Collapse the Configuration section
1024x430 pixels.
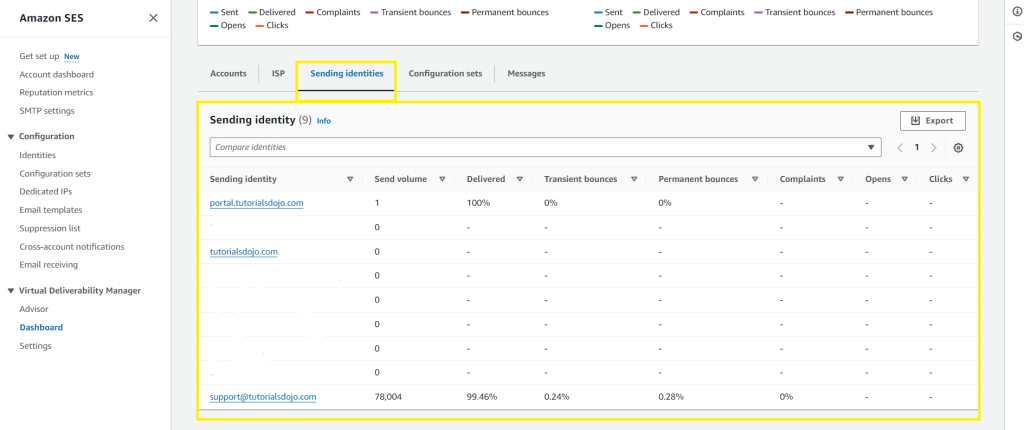(11, 136)
